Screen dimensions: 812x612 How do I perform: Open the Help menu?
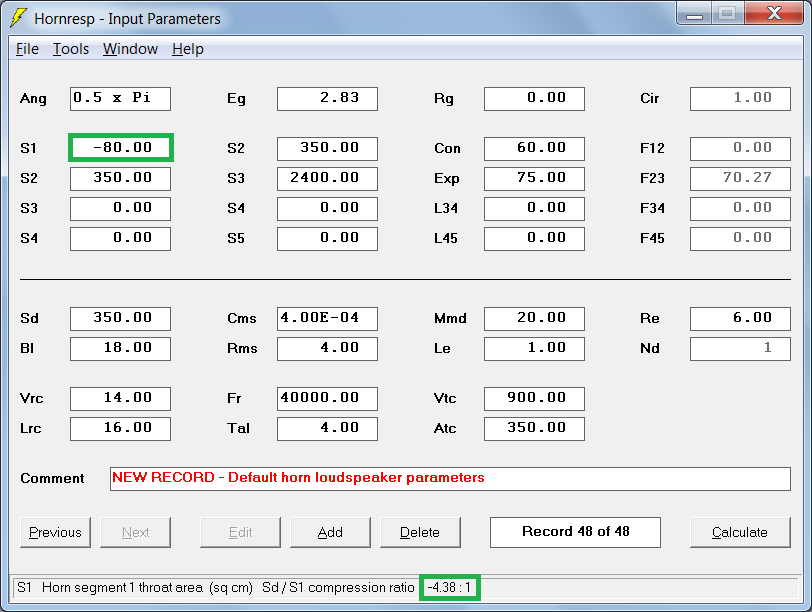(x=187, y=49)
